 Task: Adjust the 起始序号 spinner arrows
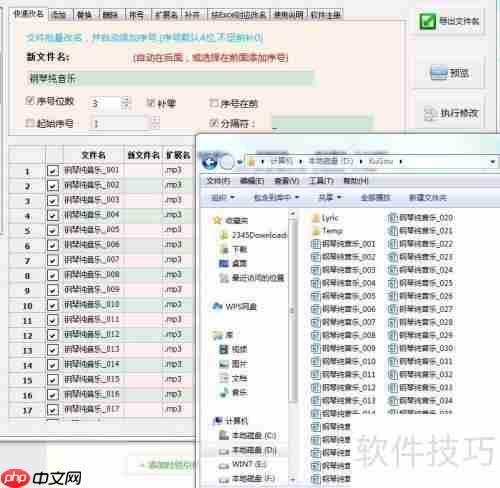156,122
